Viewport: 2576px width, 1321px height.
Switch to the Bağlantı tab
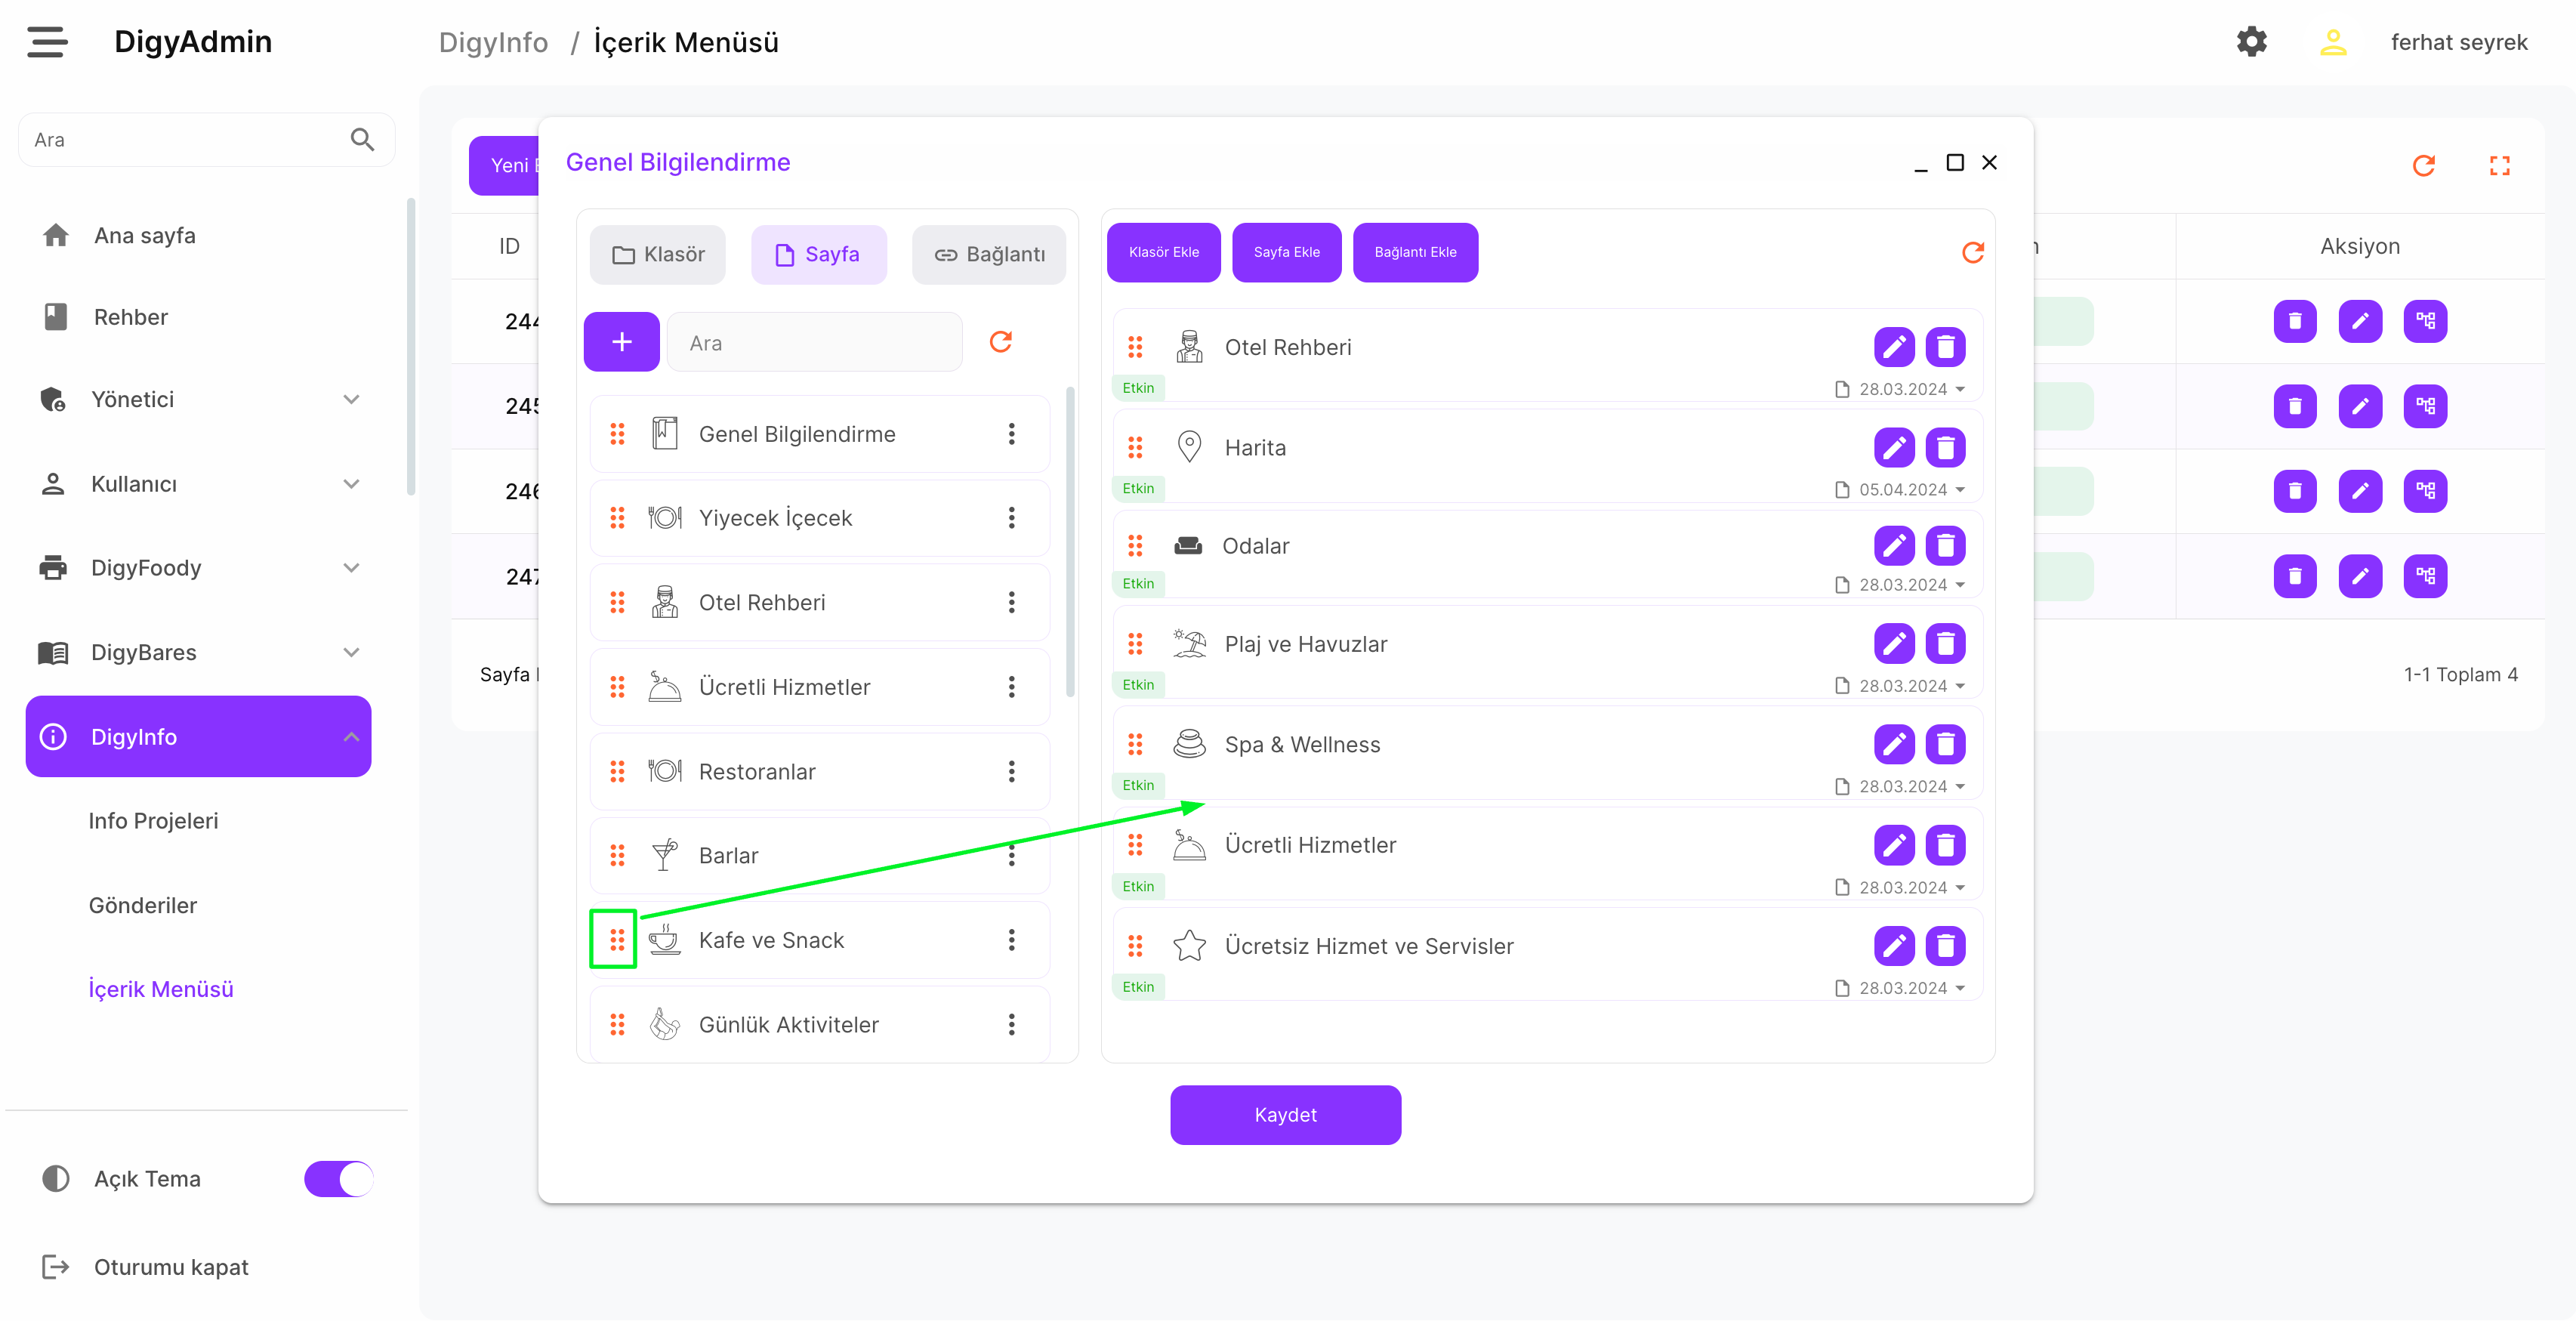(989, 255)
